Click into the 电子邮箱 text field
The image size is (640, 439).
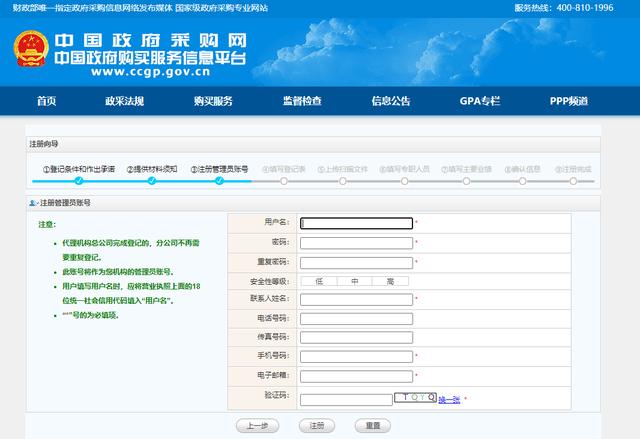point(355,376)
